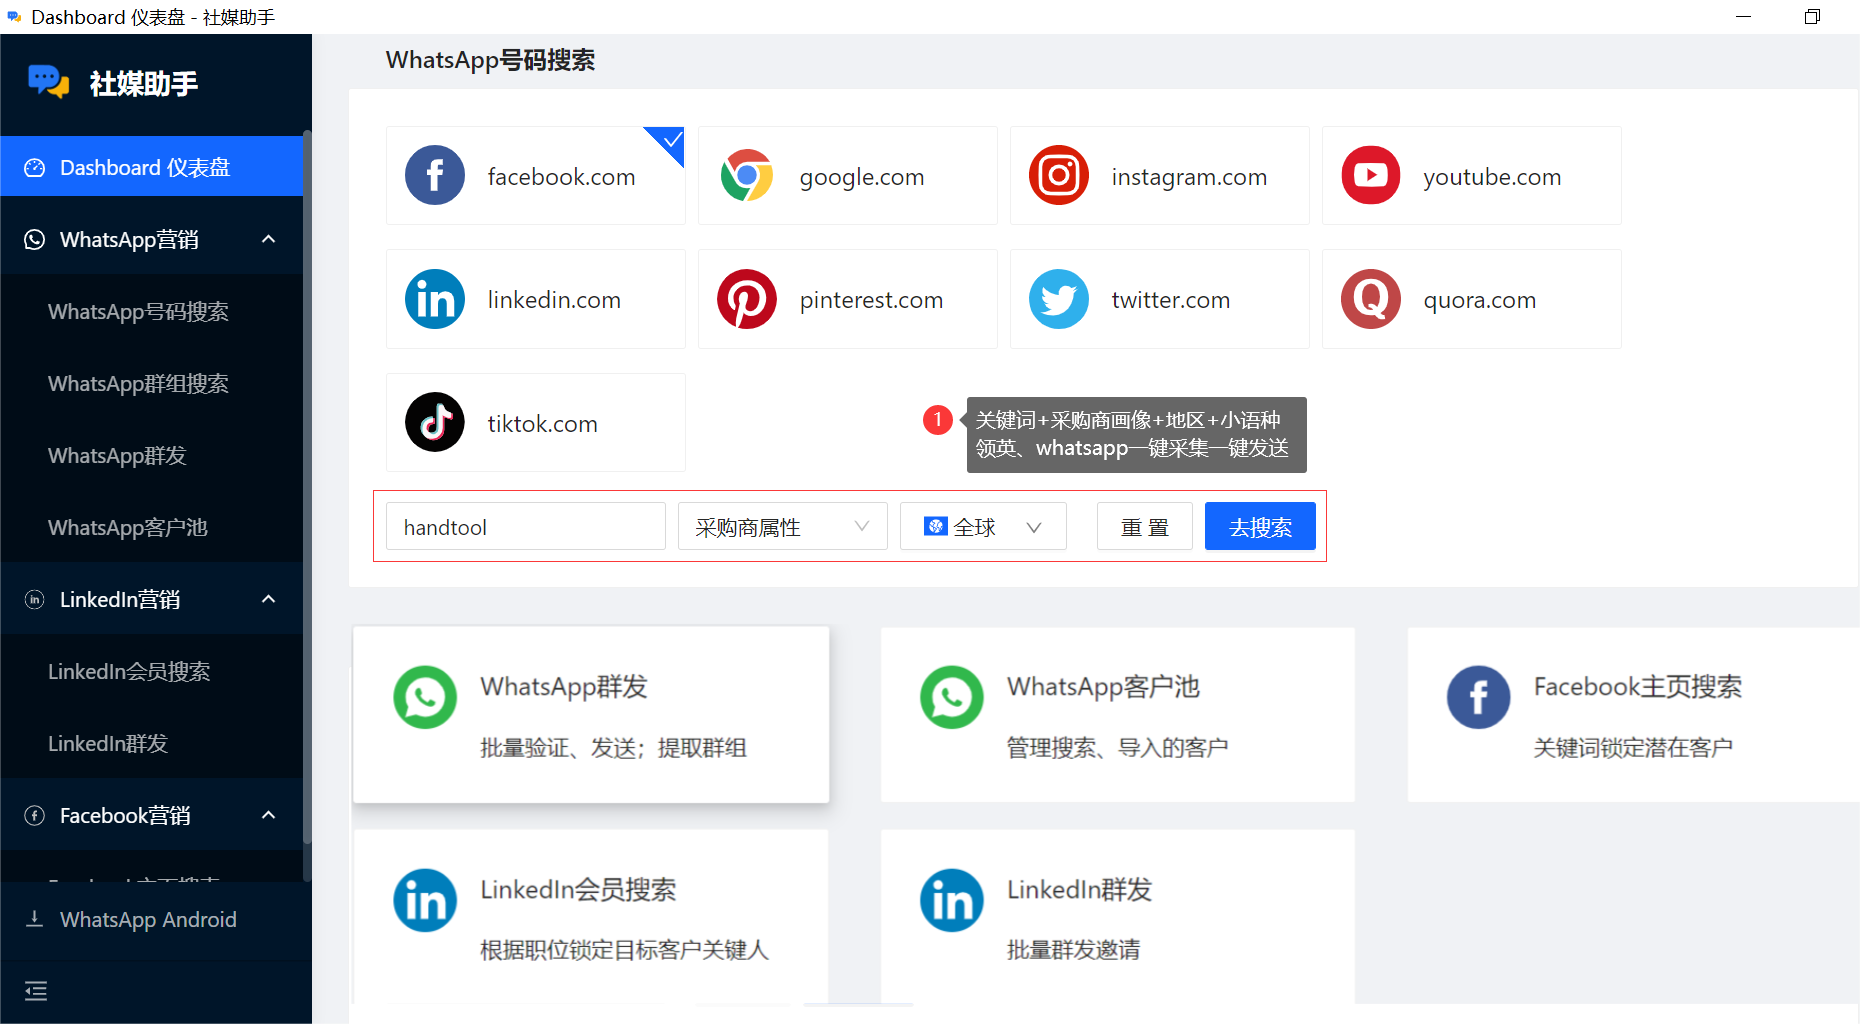Click the LinkedIn会员搜索 card icon
The width and height of the screenshot is (1860, 1024).
[425, 900]
